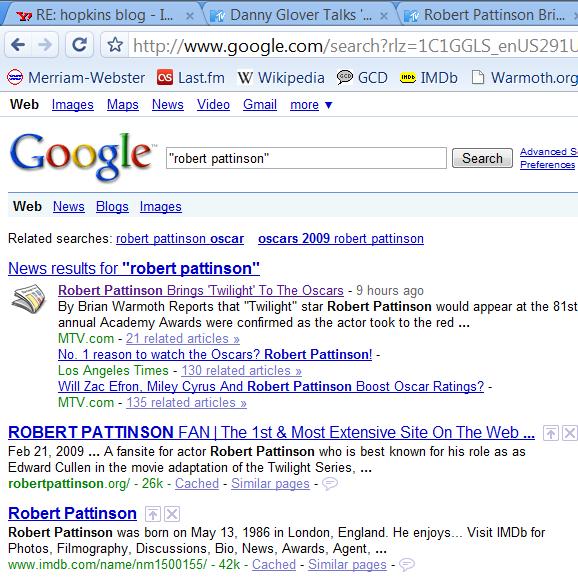This screenshot has width=578, height=580.
Task: Switch to the 'Danny Glover Talks' tab
Action: click(x=296, y=15)
